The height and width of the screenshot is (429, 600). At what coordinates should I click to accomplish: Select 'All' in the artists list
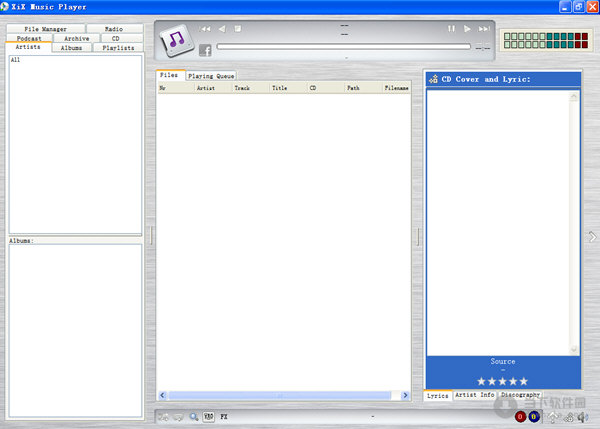[15, 60]
